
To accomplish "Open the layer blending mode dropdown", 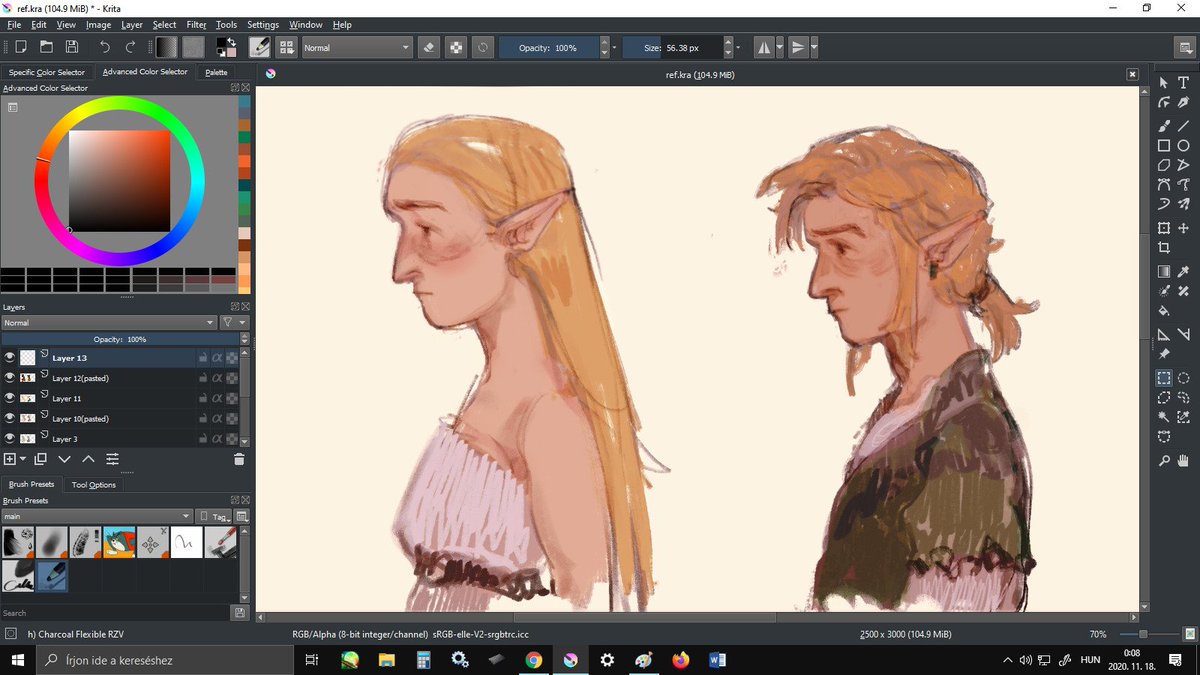I will click(x=109, y=323).
